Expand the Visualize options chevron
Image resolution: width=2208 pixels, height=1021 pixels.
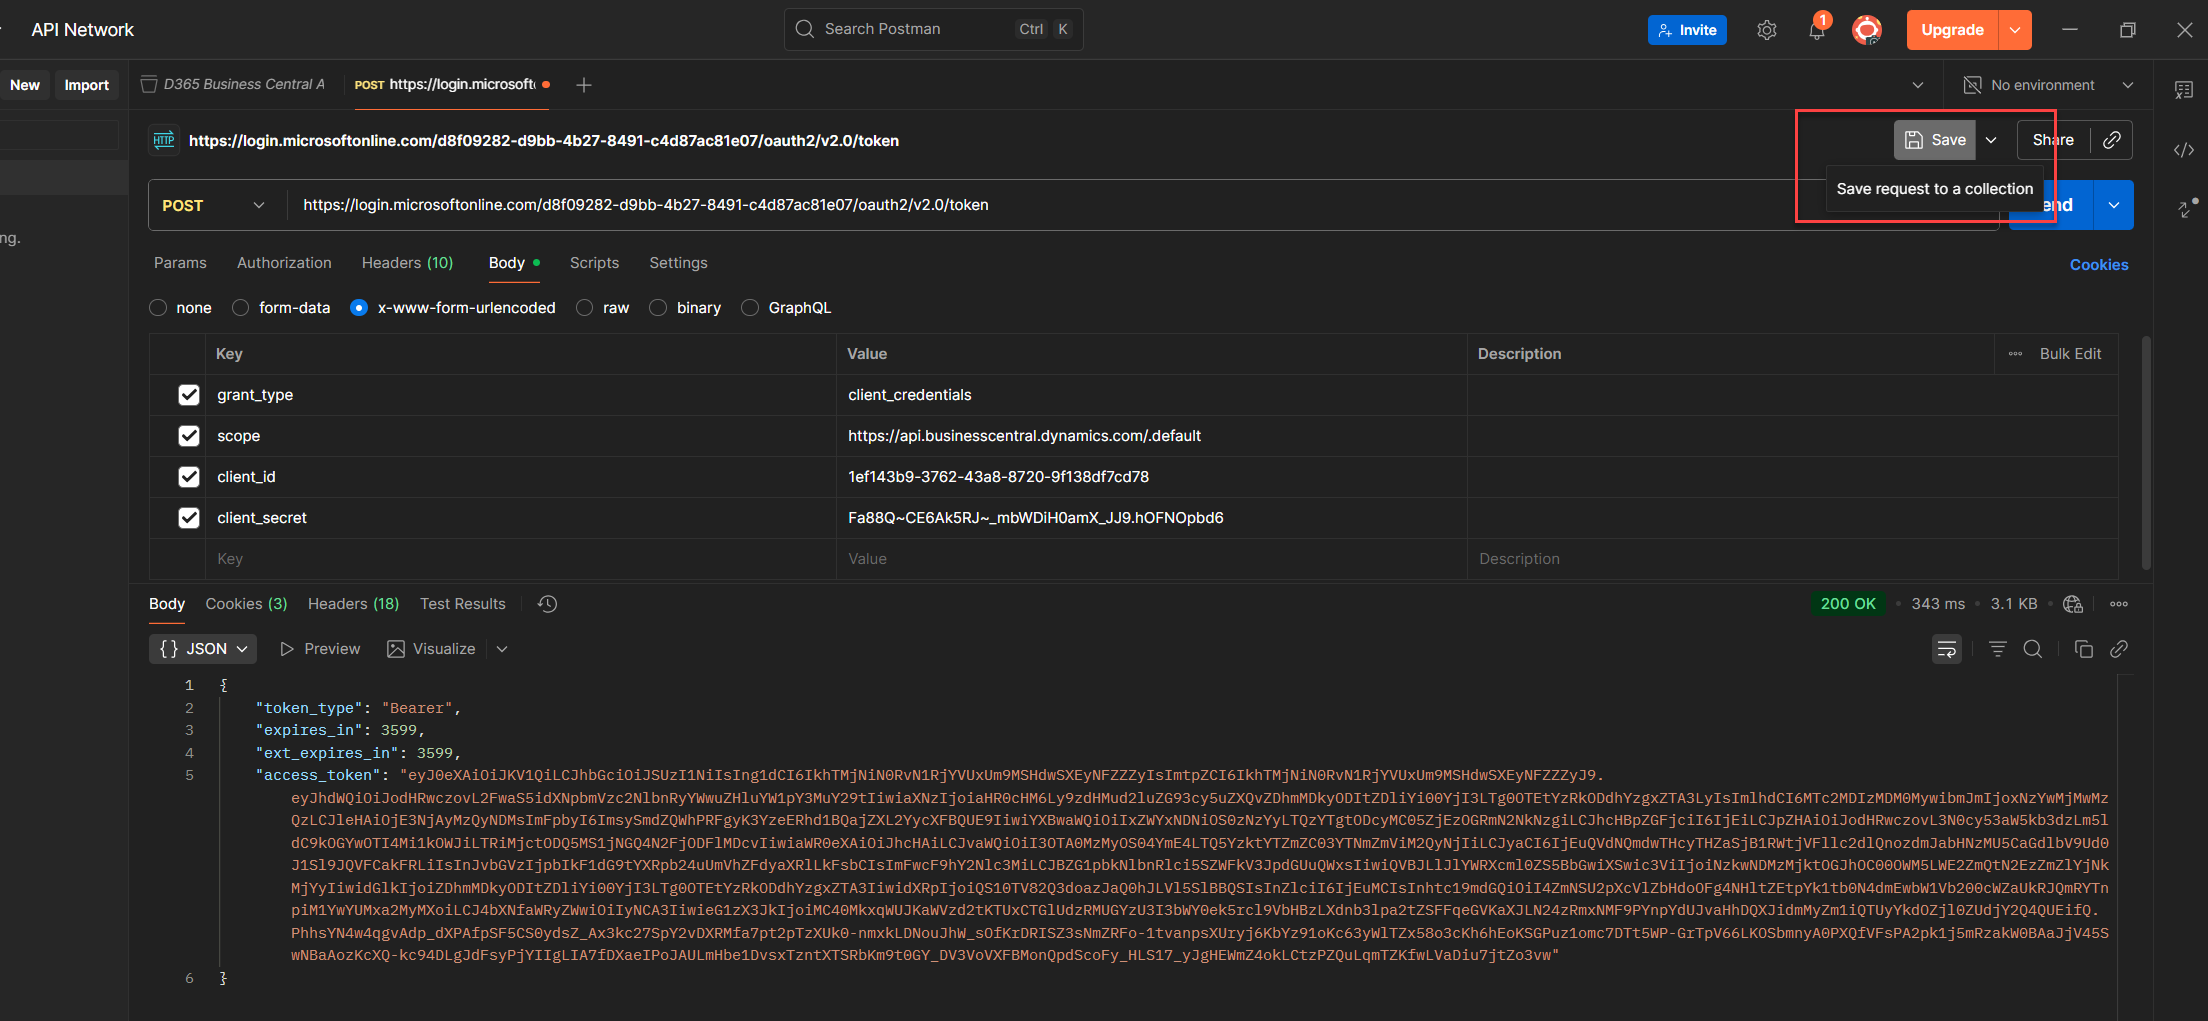pyautogui.click(x=502, y=649)
